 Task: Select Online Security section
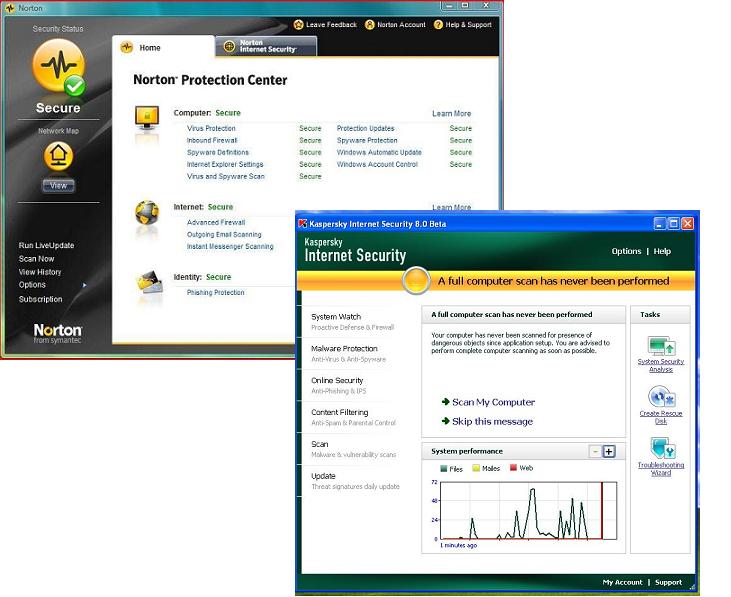point(352,385)
